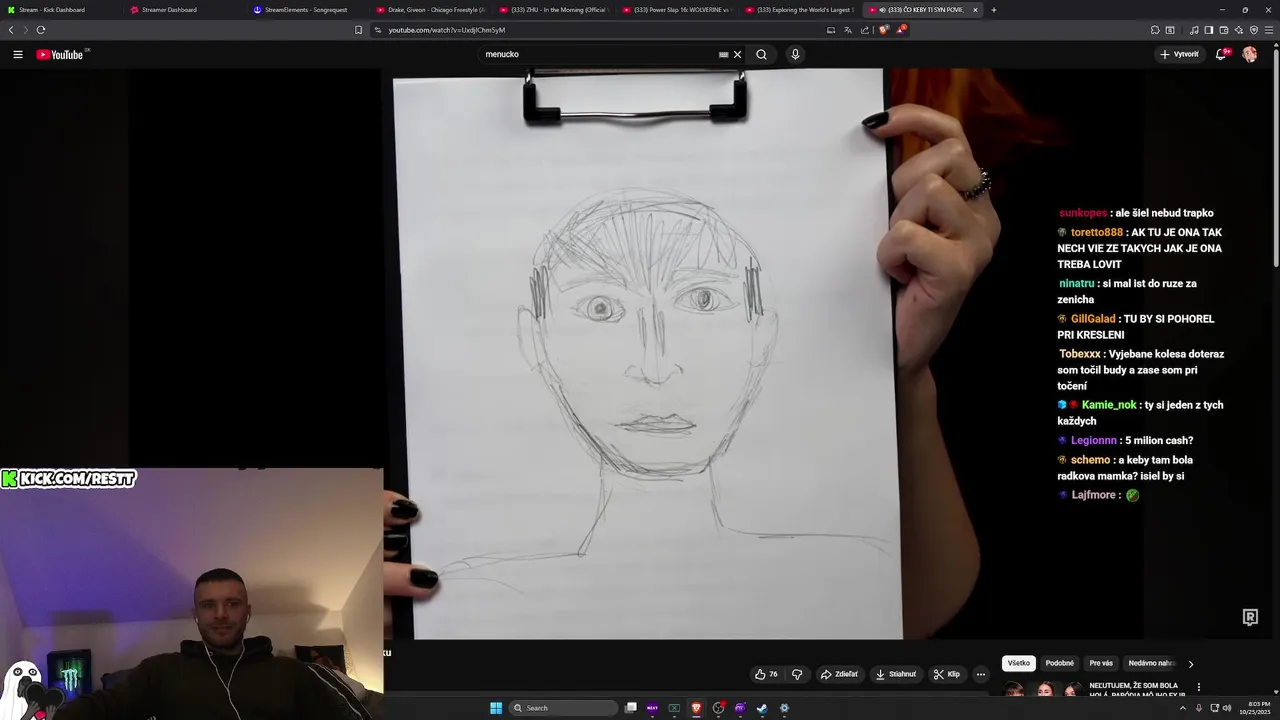Switch to Stream - Kick Dashboard tab

pyautogui.click(x=60, y=10)
